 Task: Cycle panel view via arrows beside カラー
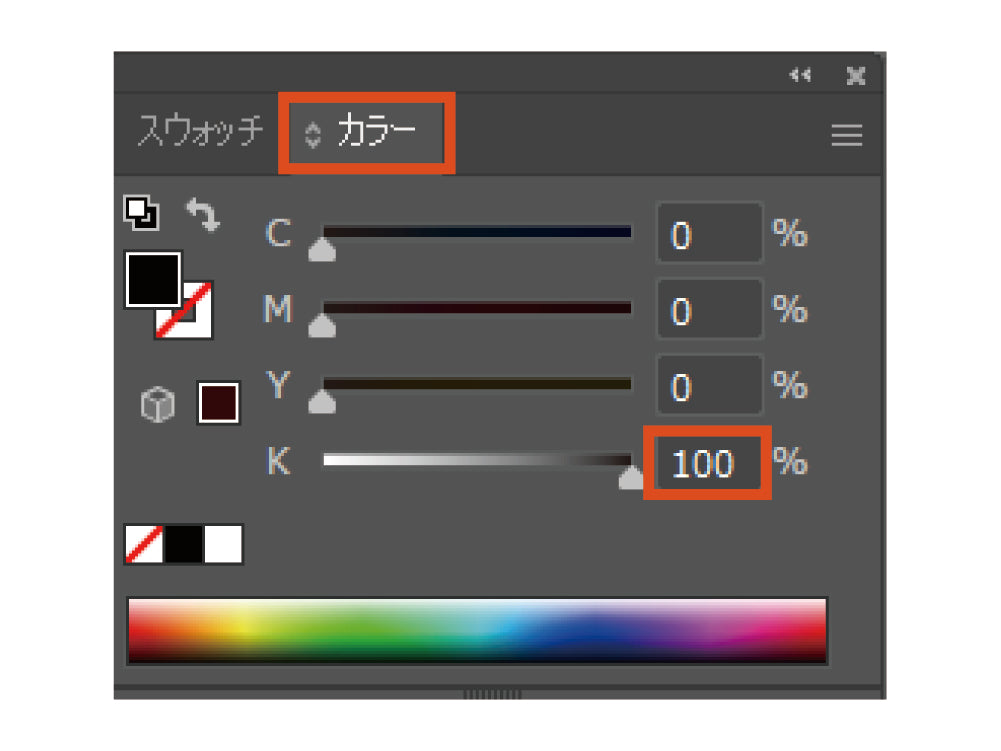coord(312,135)
